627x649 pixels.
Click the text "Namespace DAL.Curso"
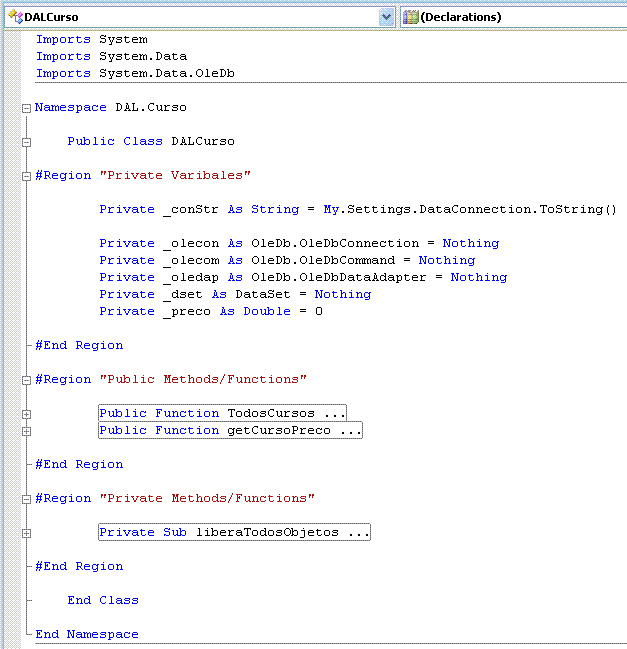point(111,107)
